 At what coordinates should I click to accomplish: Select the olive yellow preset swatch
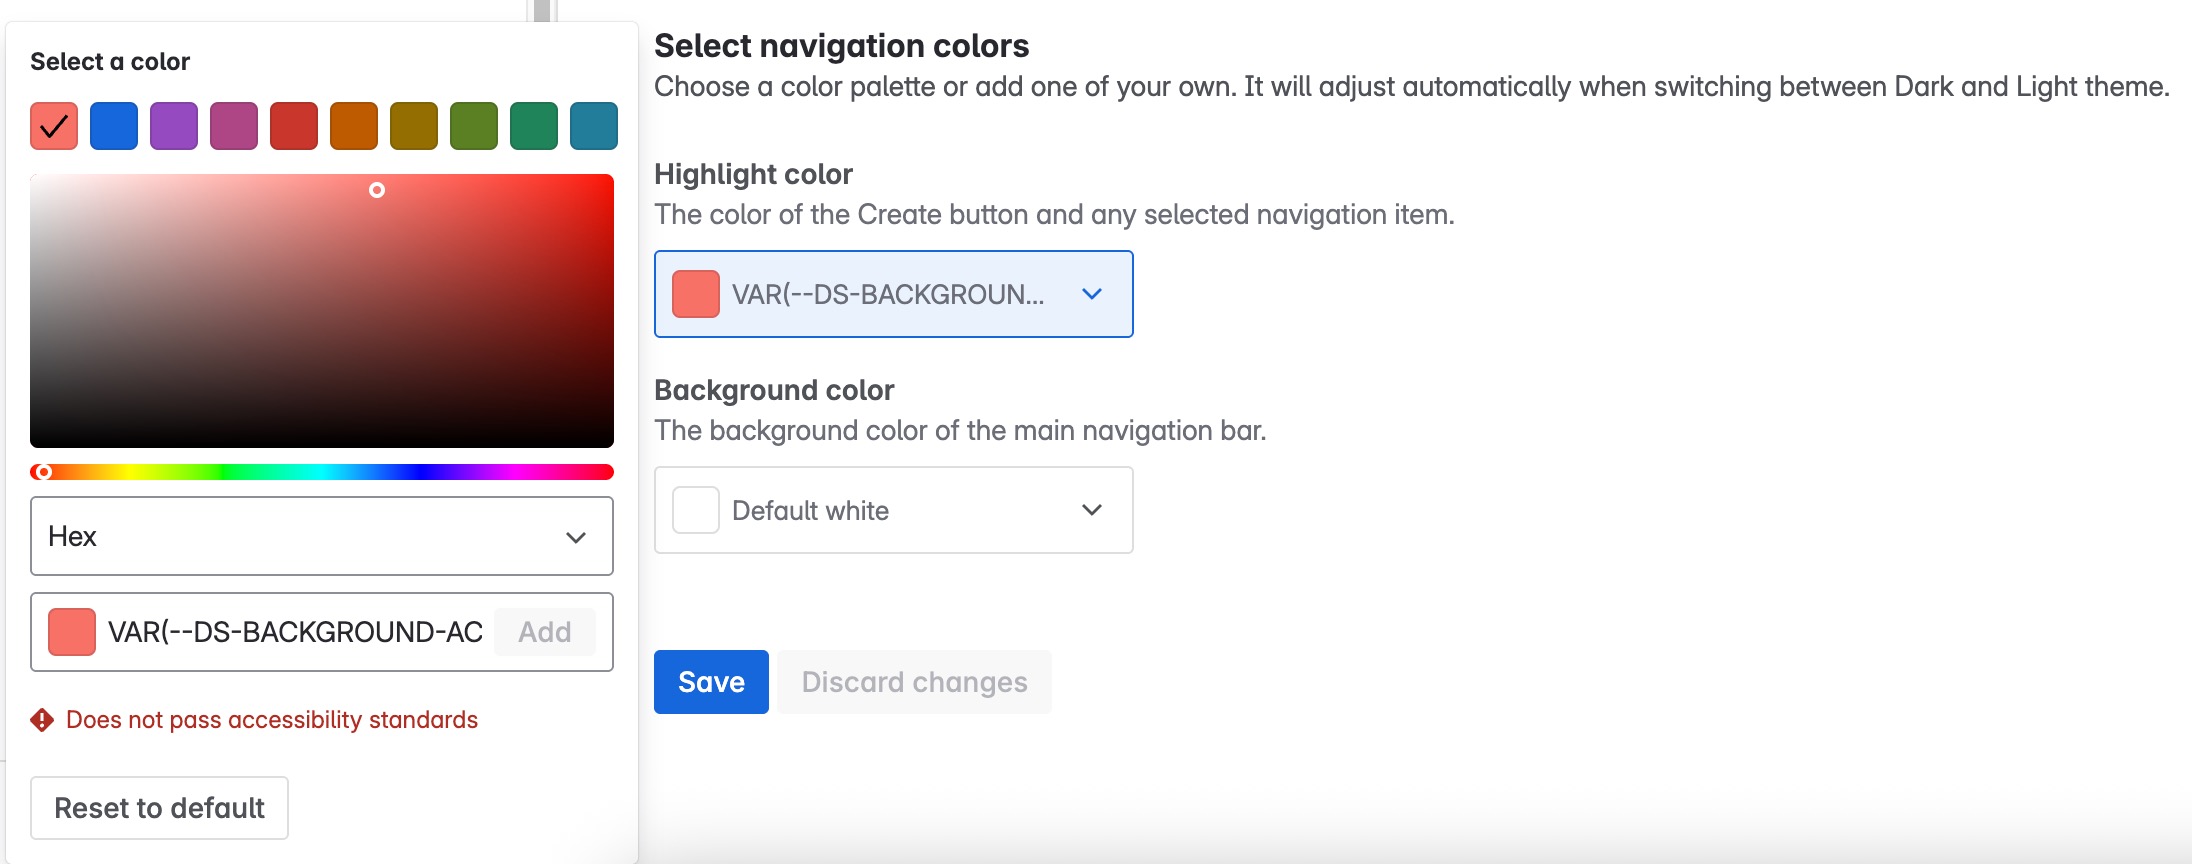click(414, 126)
